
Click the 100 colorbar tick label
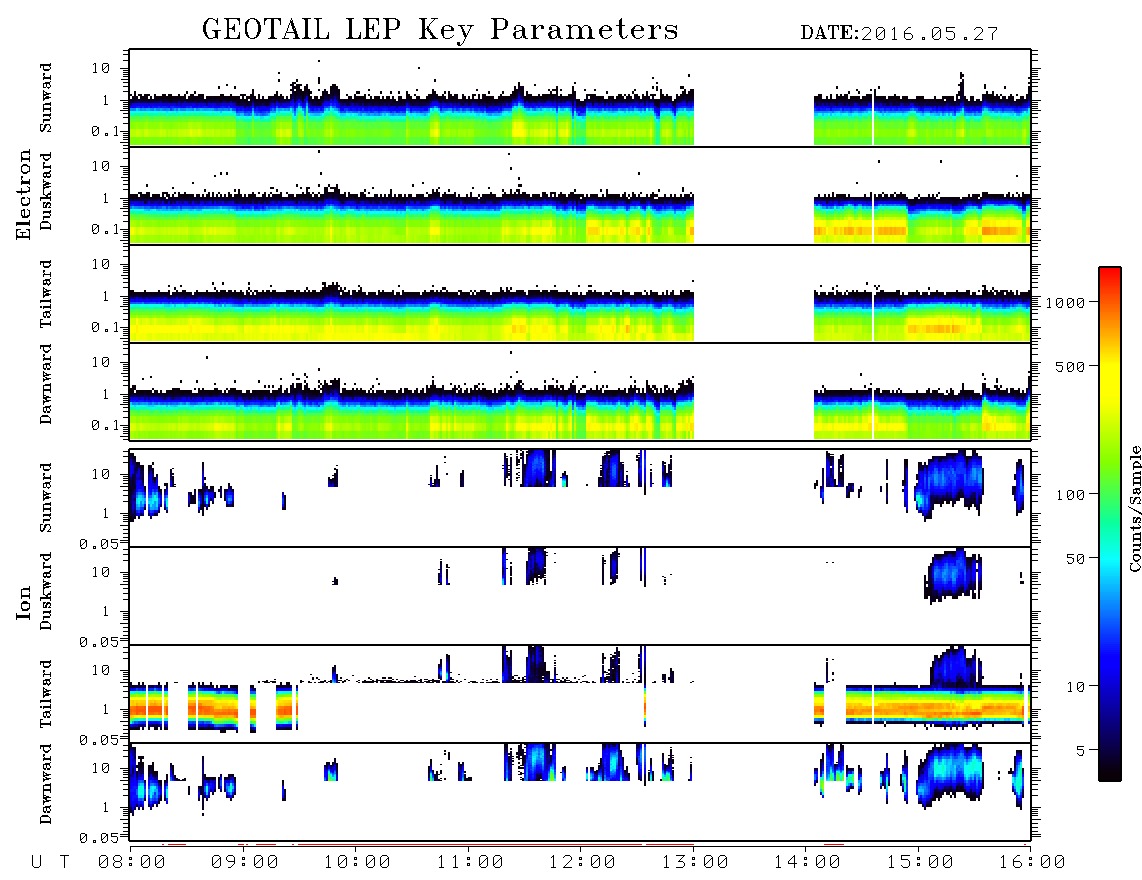coord(1070,495)
